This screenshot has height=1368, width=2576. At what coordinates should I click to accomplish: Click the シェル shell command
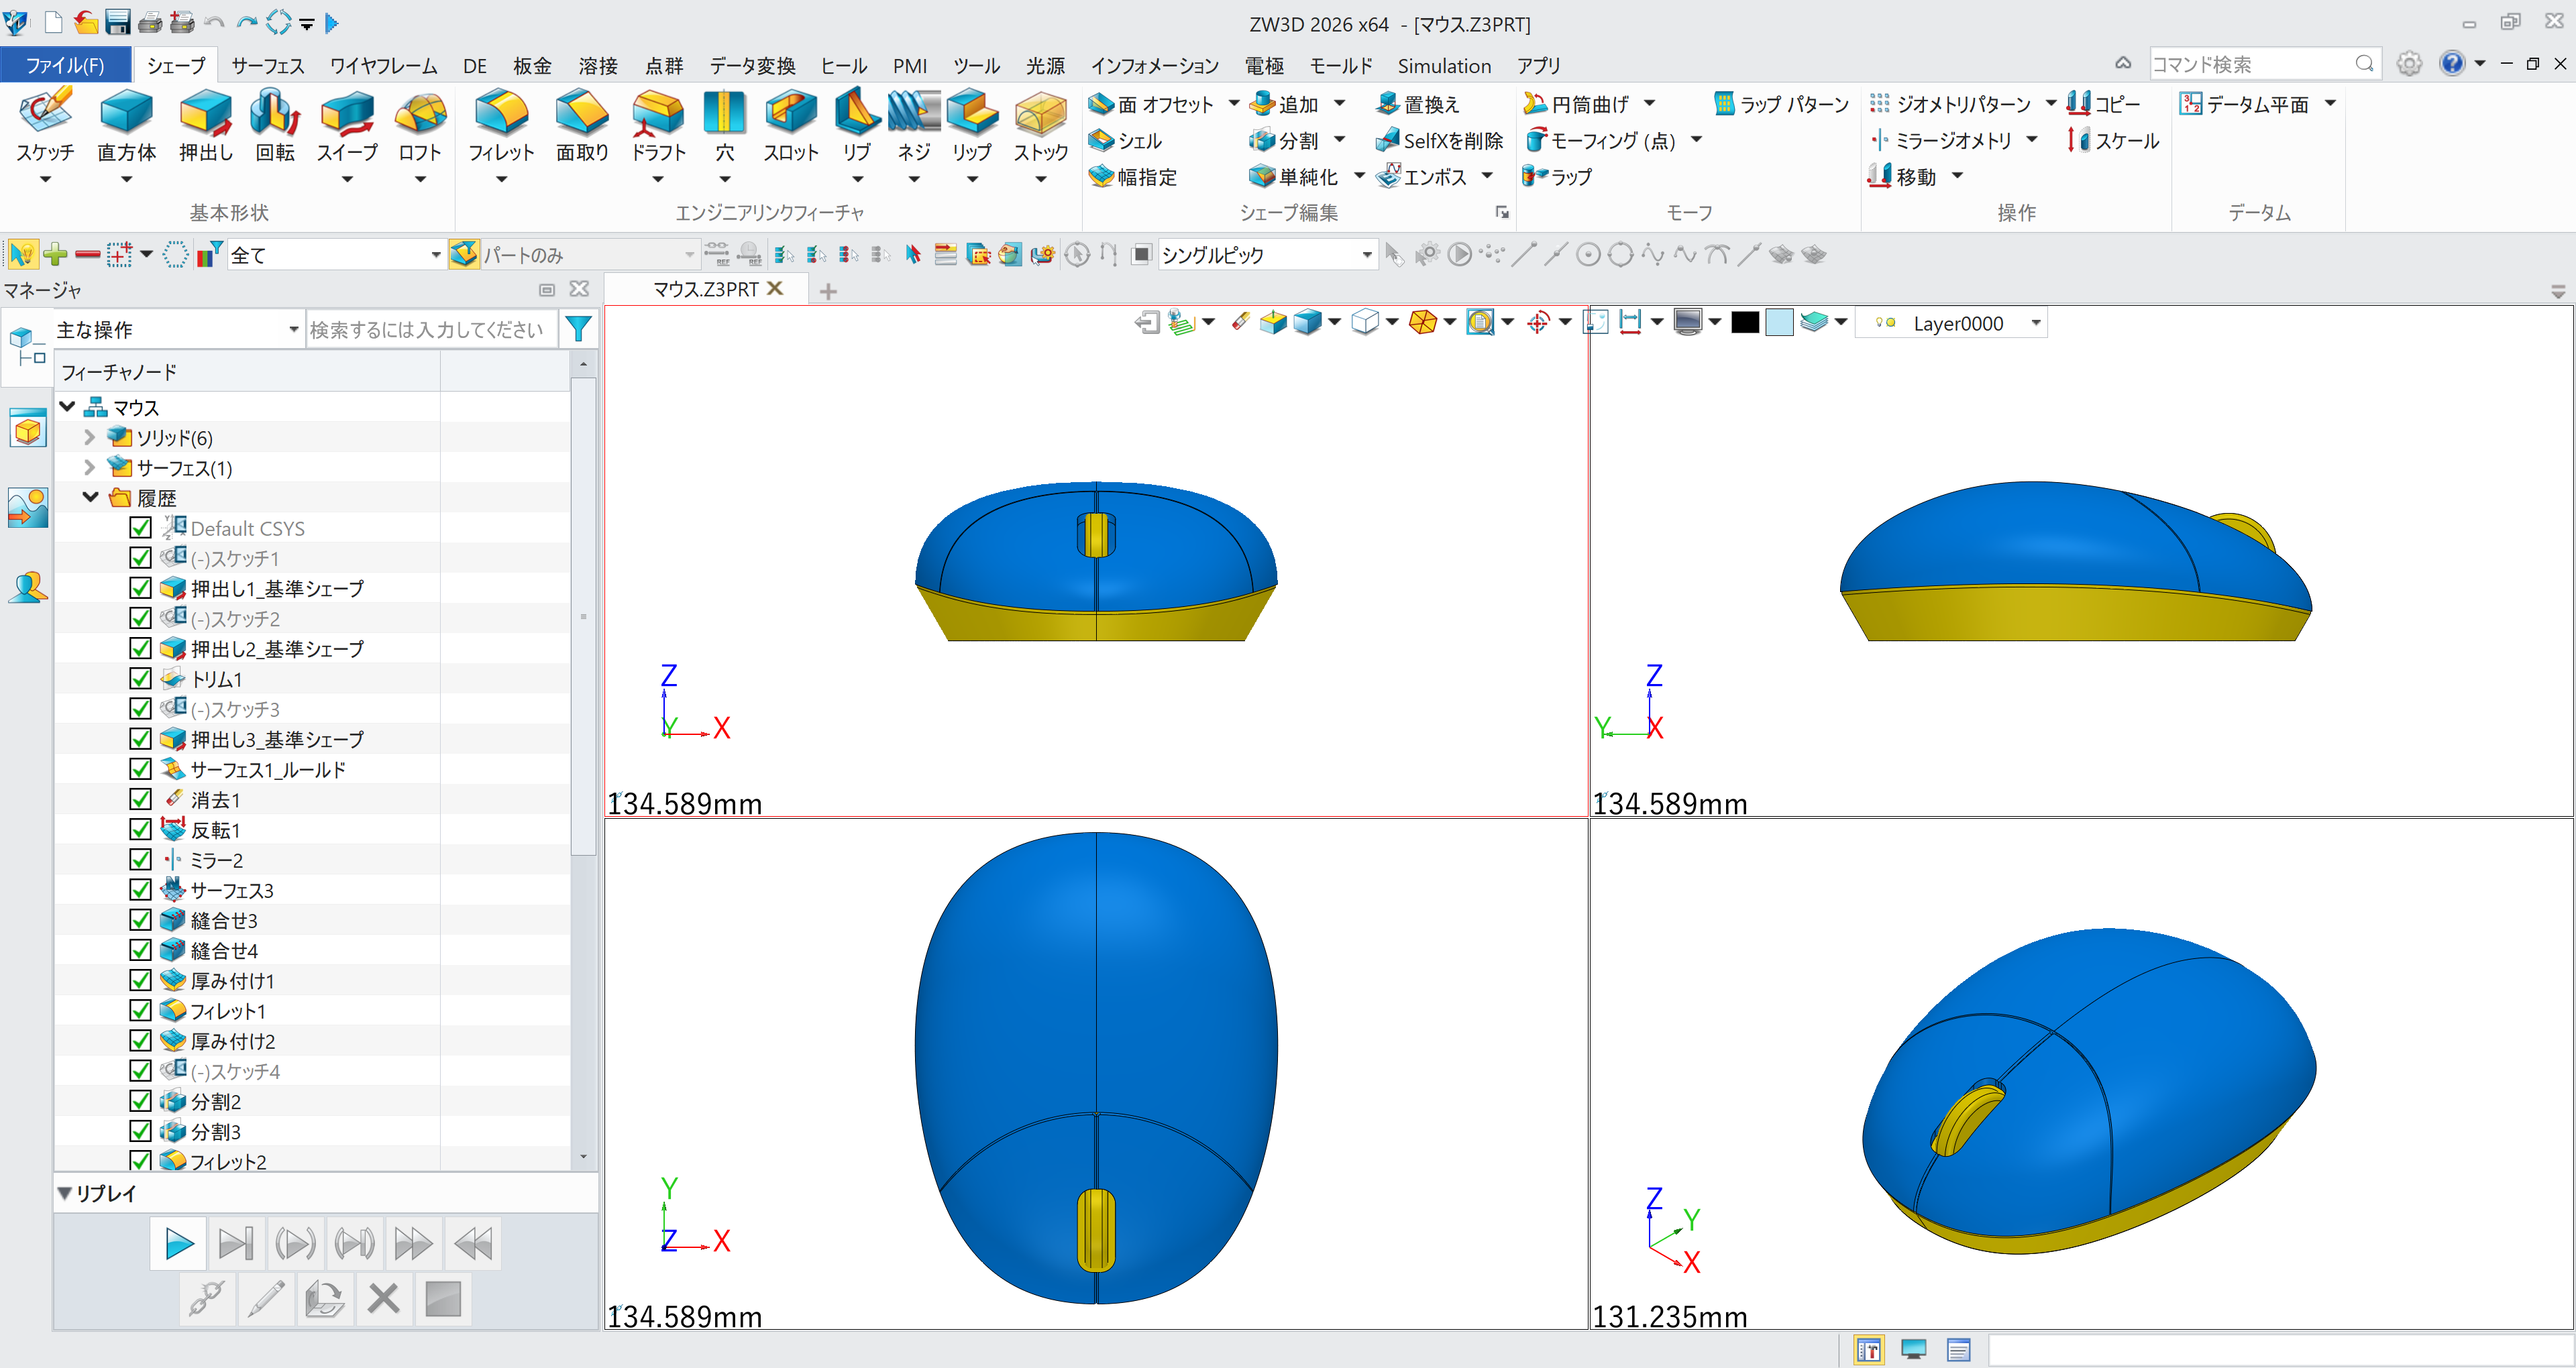1126,141
